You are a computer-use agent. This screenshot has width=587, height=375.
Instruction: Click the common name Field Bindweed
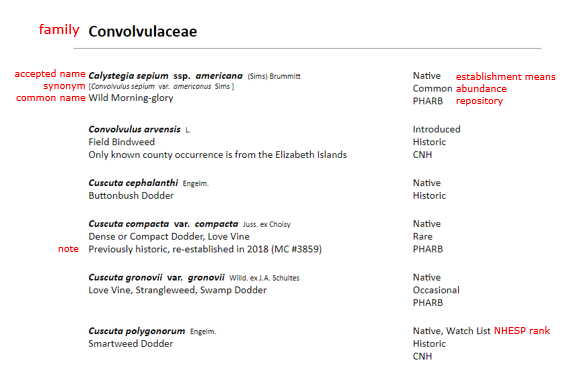point(122,142)
